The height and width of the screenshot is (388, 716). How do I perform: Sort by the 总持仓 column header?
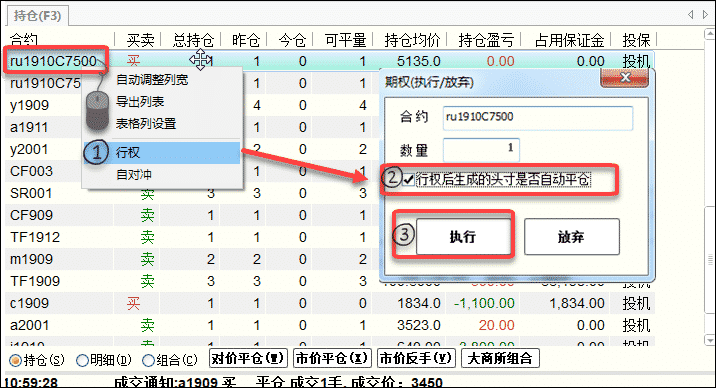tap(193, 40)
